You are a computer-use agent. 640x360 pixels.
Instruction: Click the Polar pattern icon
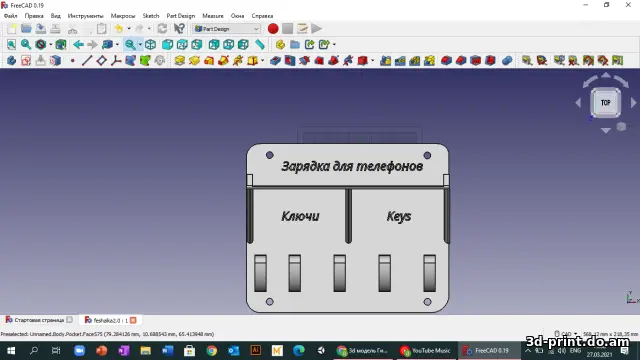(415, 61)
